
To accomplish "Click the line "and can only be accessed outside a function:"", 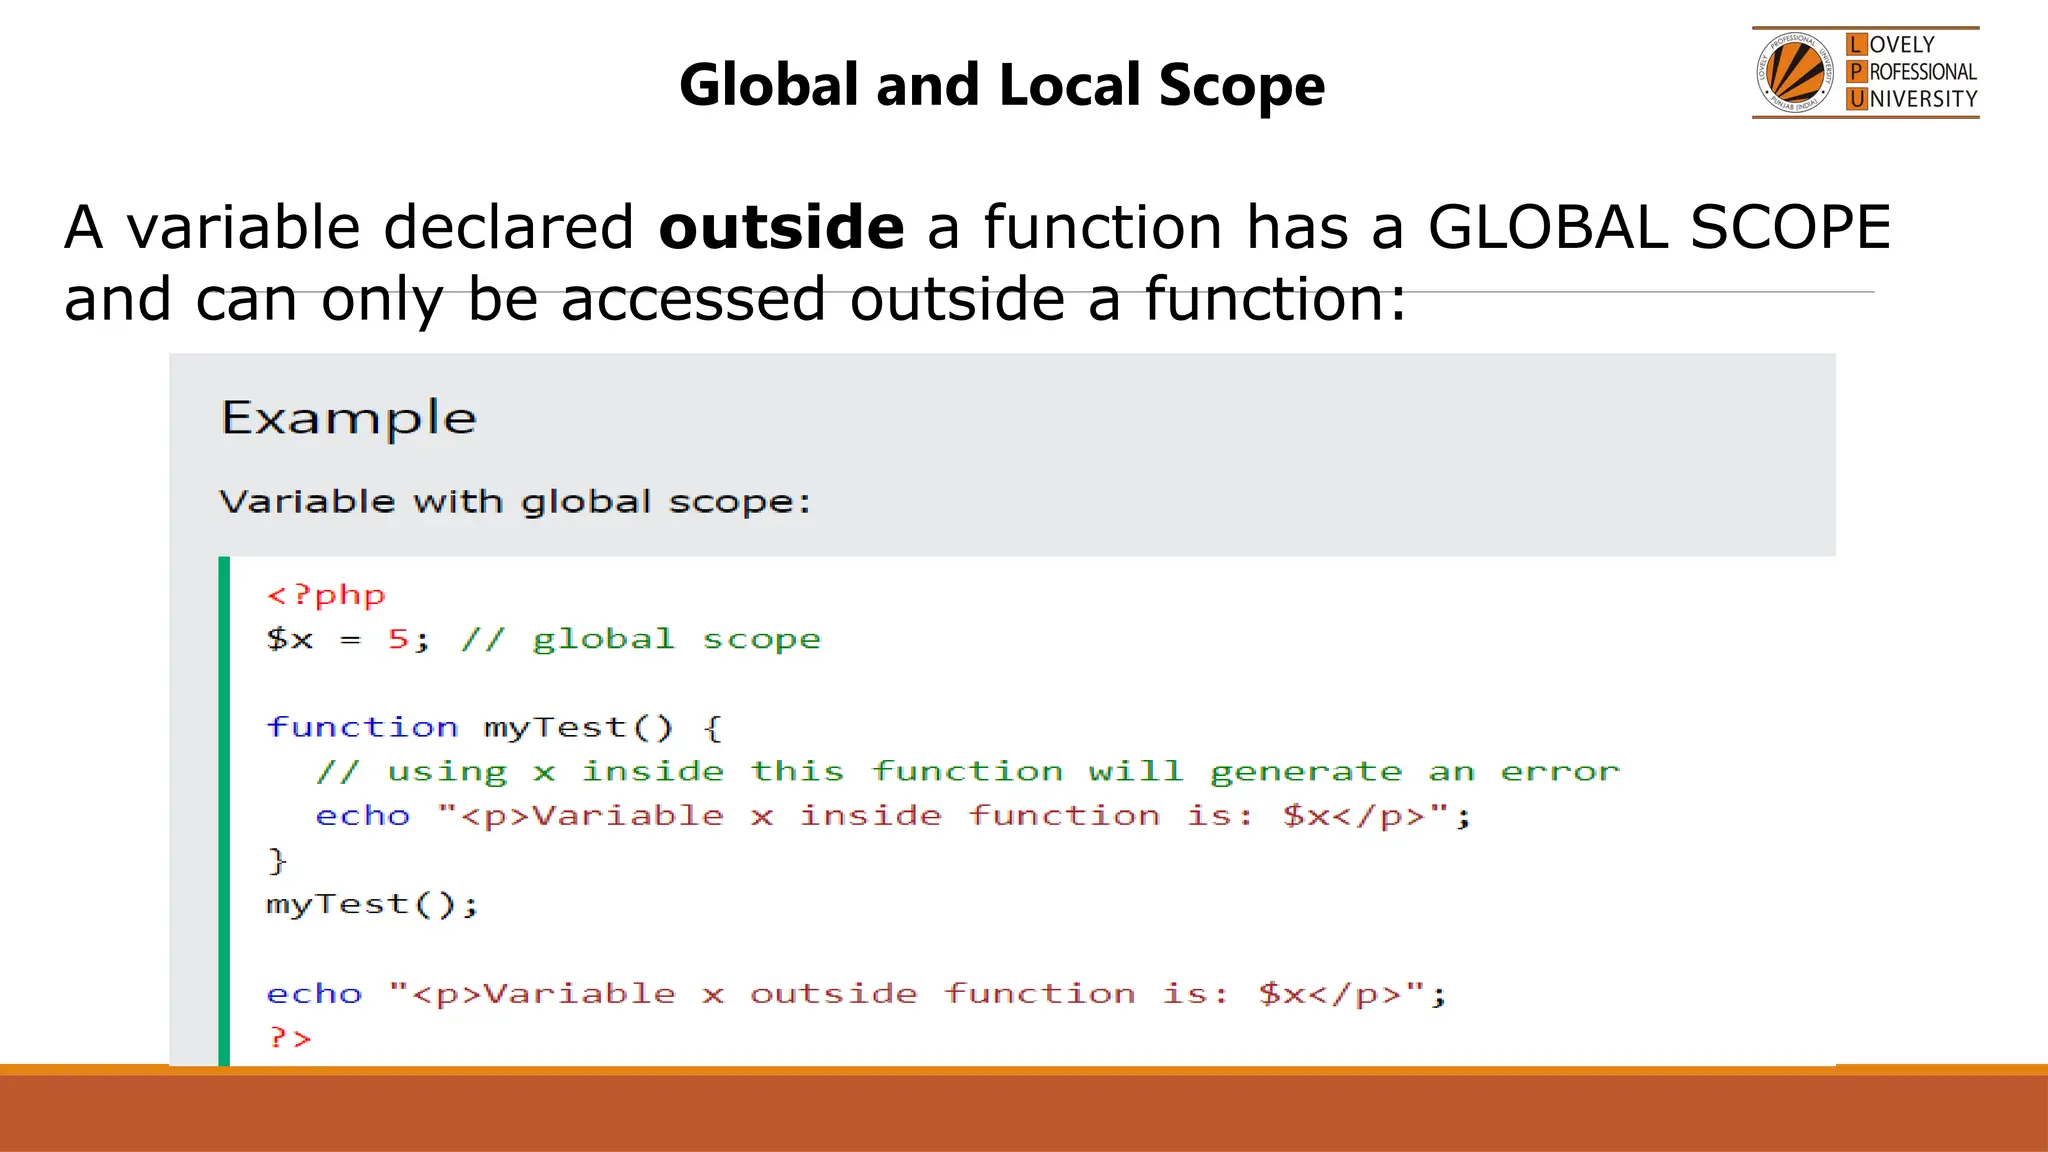I will 736,298.
